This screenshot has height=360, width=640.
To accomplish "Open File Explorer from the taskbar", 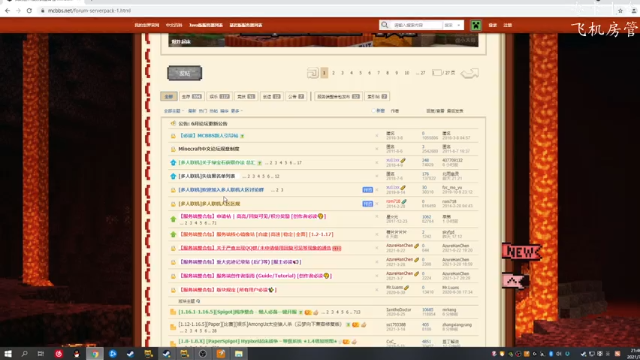I will click(239, 353).
